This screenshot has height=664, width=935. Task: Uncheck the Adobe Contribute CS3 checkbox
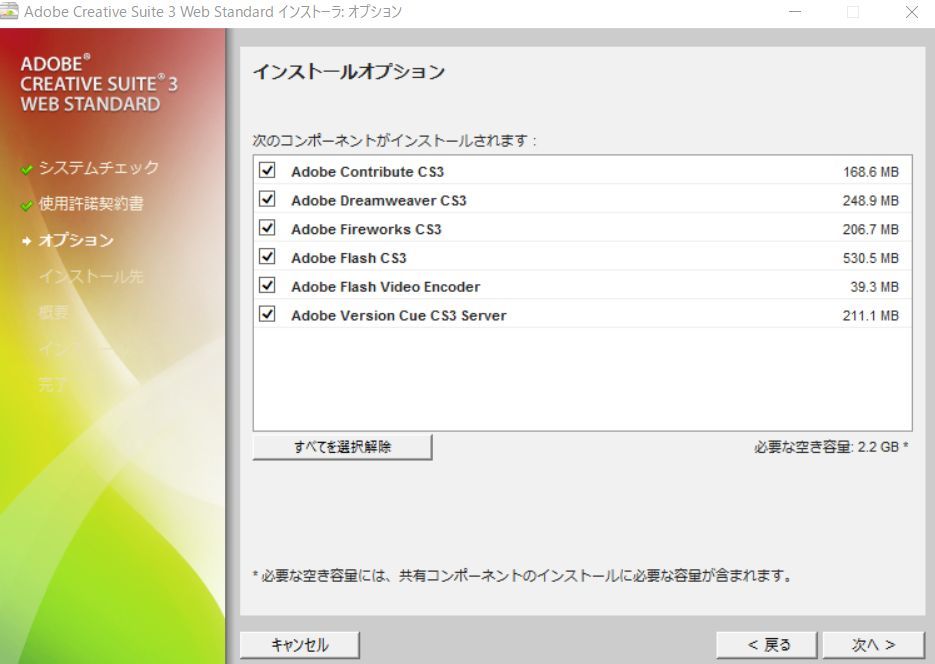[267, 170]
